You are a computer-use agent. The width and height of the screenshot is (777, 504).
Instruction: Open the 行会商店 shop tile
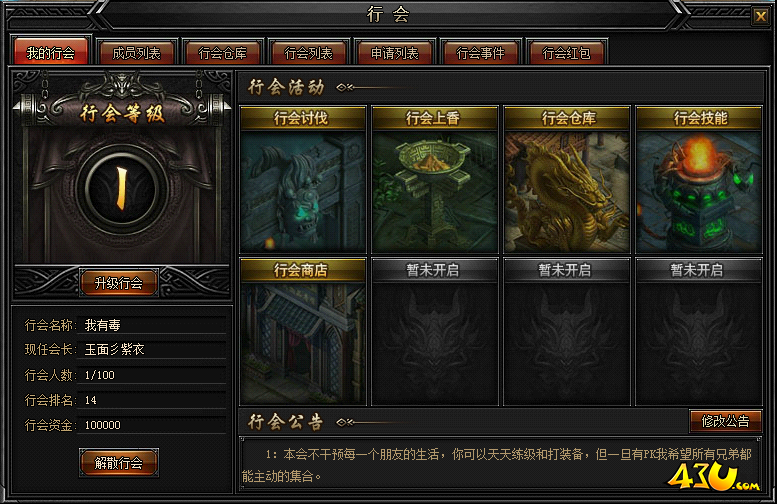(x=303, y=332)
